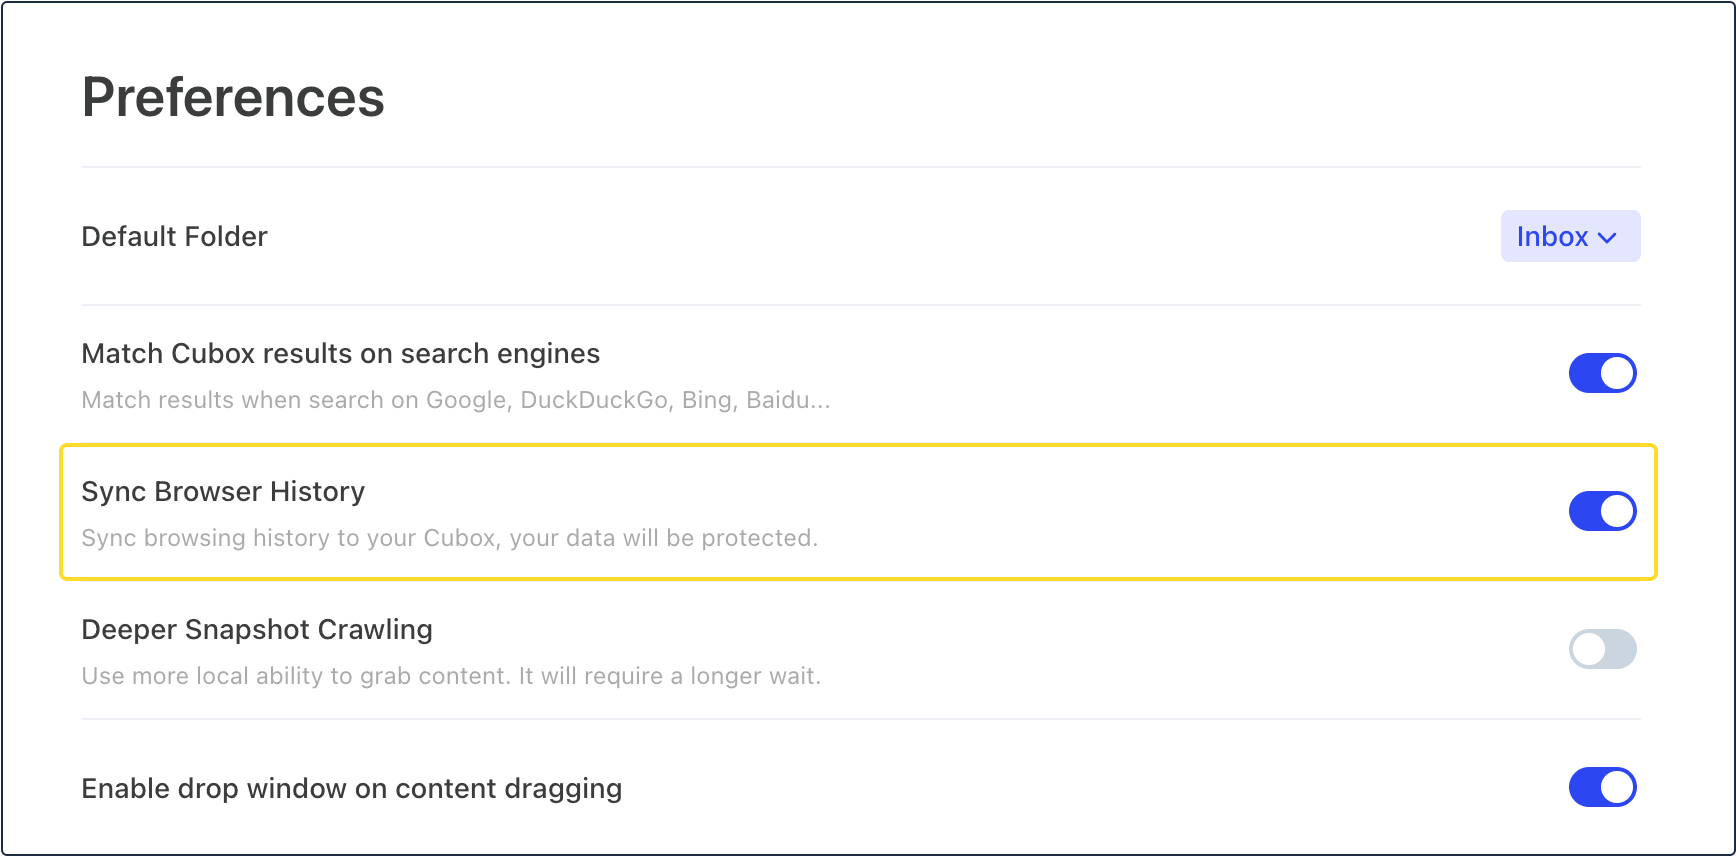Click the white knob of Sync History toggle
Image resolution: width=1736 pixels, height=856 pixels.
click(1617, 511)
